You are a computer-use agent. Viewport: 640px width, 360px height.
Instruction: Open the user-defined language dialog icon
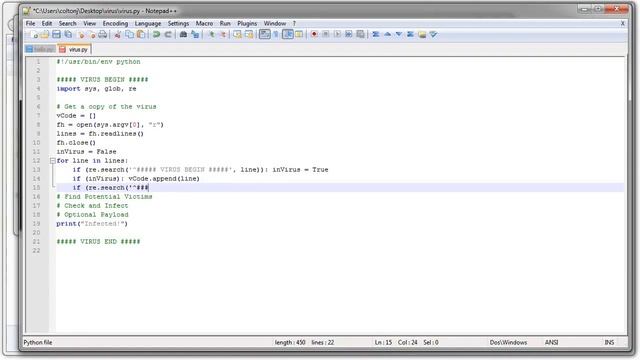299,35
